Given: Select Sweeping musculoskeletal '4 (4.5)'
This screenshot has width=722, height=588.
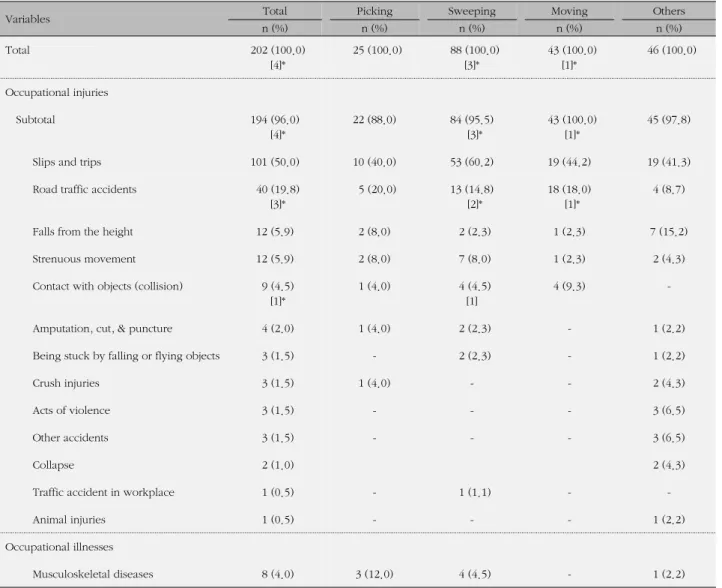Looking at the screenshot, I should (x=474, y=574).
